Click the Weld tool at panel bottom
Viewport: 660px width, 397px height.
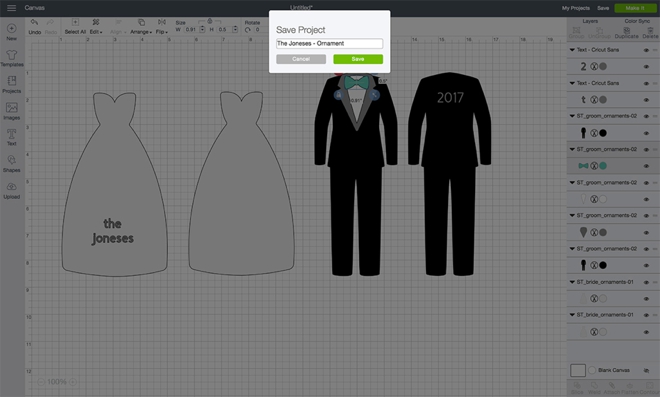coord(594,388)
